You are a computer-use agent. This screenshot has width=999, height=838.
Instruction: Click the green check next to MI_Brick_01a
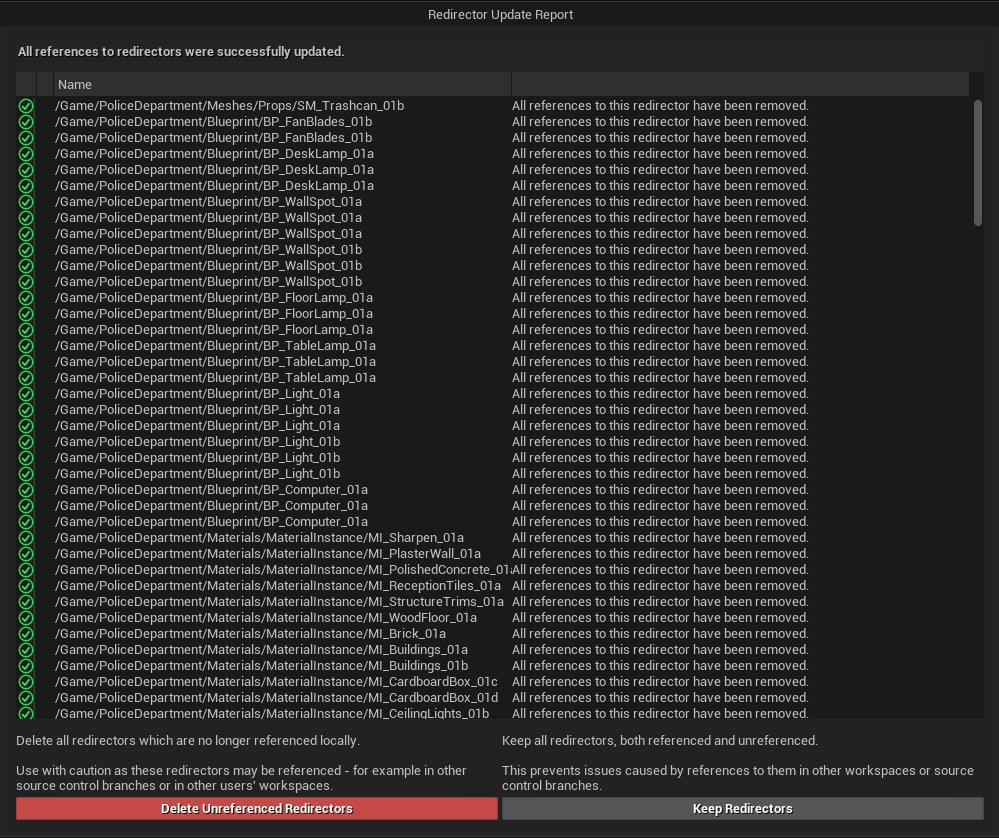(x=26, y=634)
